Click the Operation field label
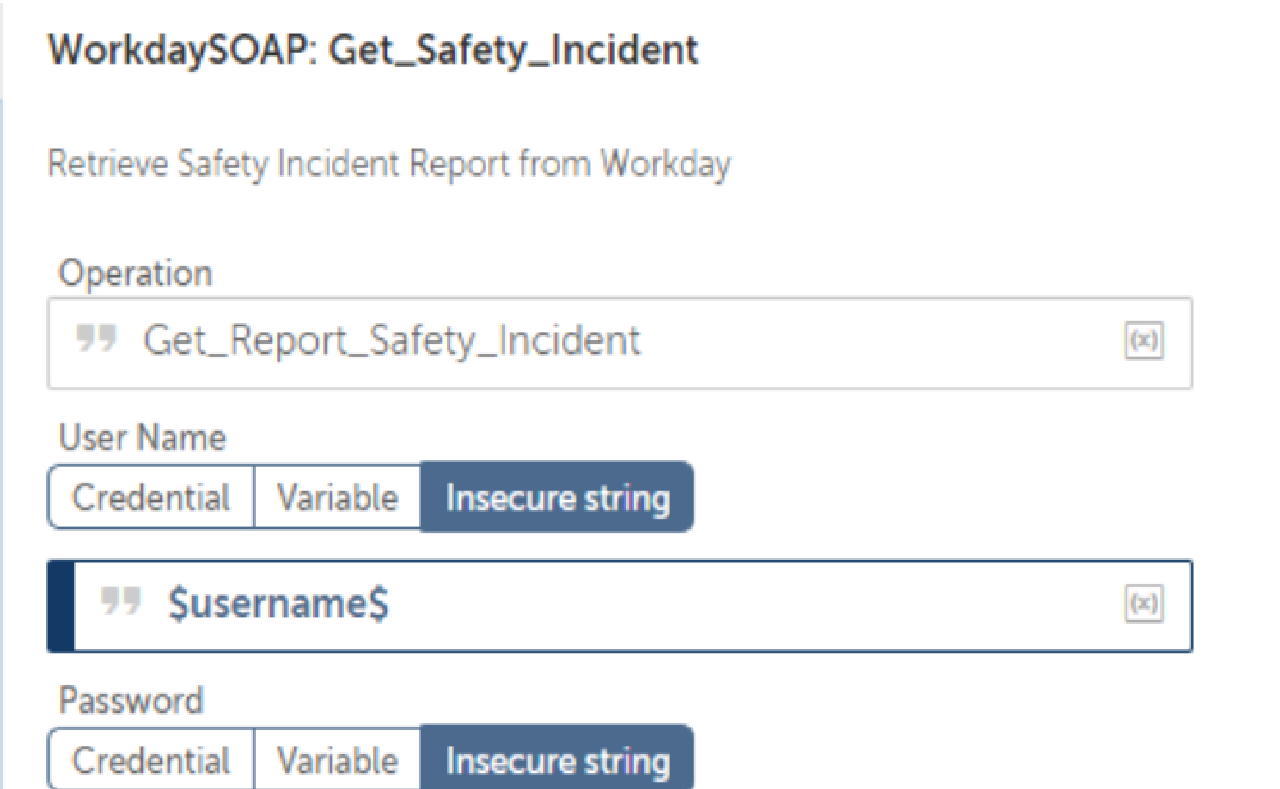The height and width of the screenshot is (789, 1280). pyautogui.click(x=136, y=274)
